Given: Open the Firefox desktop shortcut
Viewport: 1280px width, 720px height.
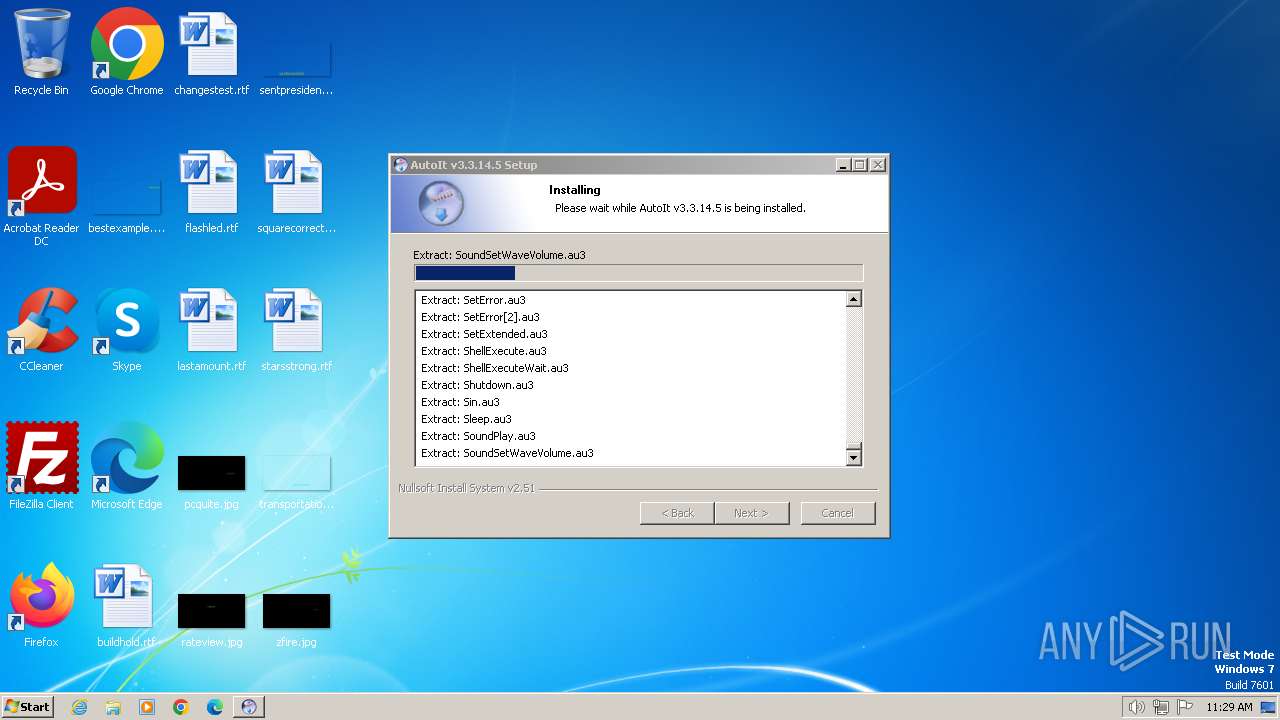Looking at the screenshot, I should tap(41, 606).
